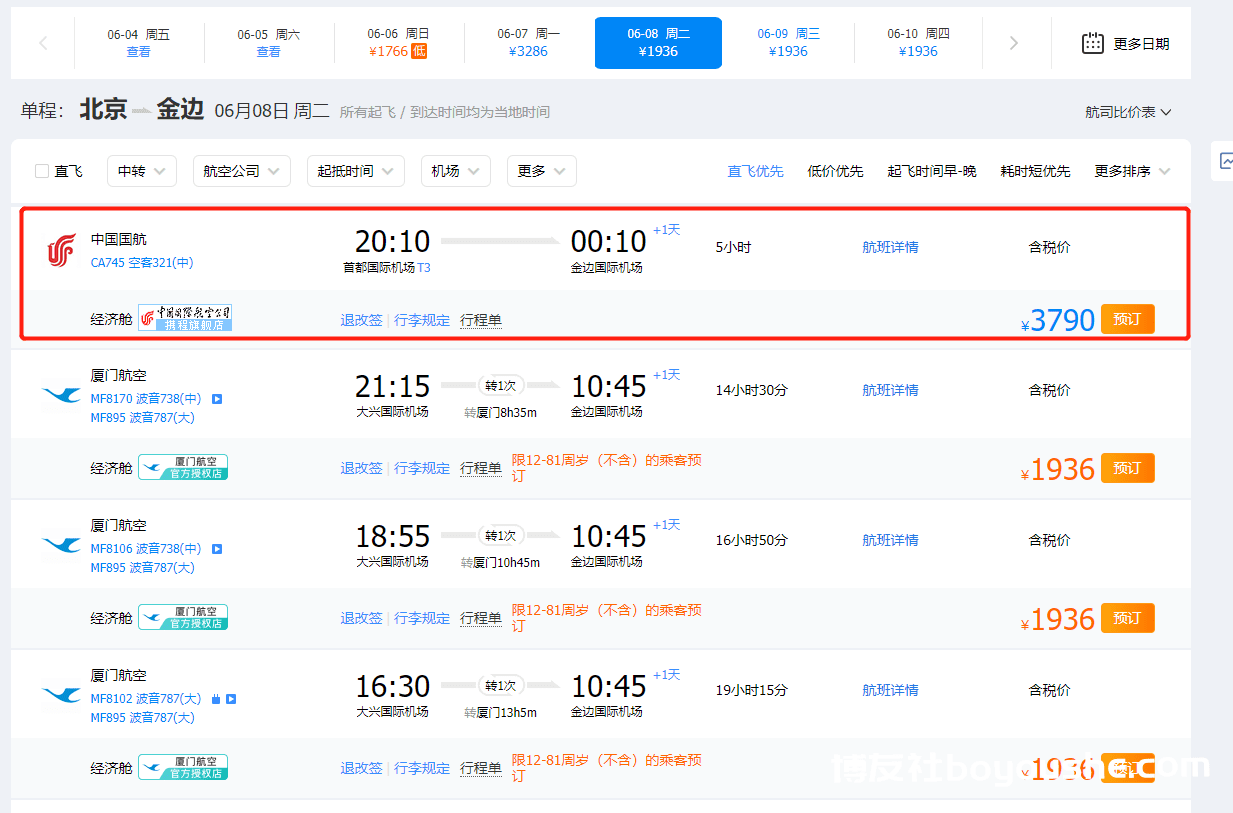Book the ¥3790 Air China flight
The width and height of the screenshot is (1233, 813).
(x=1128, y=319)
